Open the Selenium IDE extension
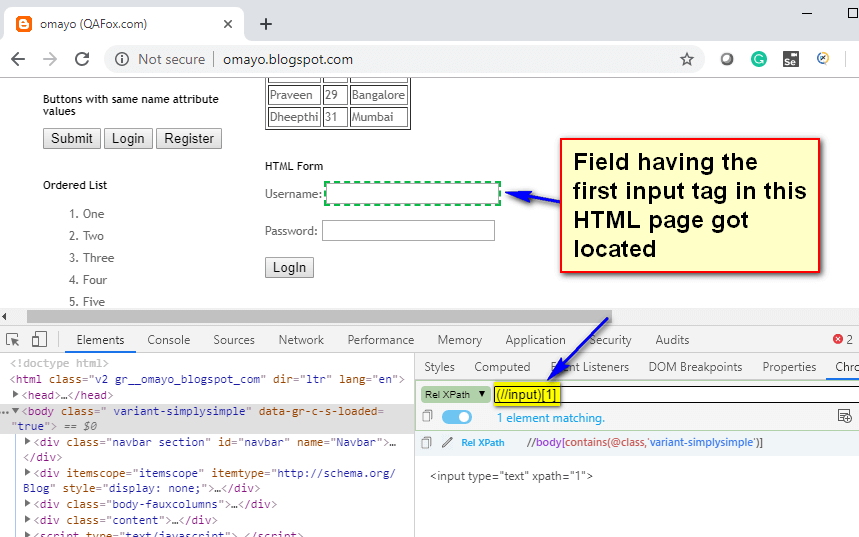859x537 pixels. pos(791,59)
